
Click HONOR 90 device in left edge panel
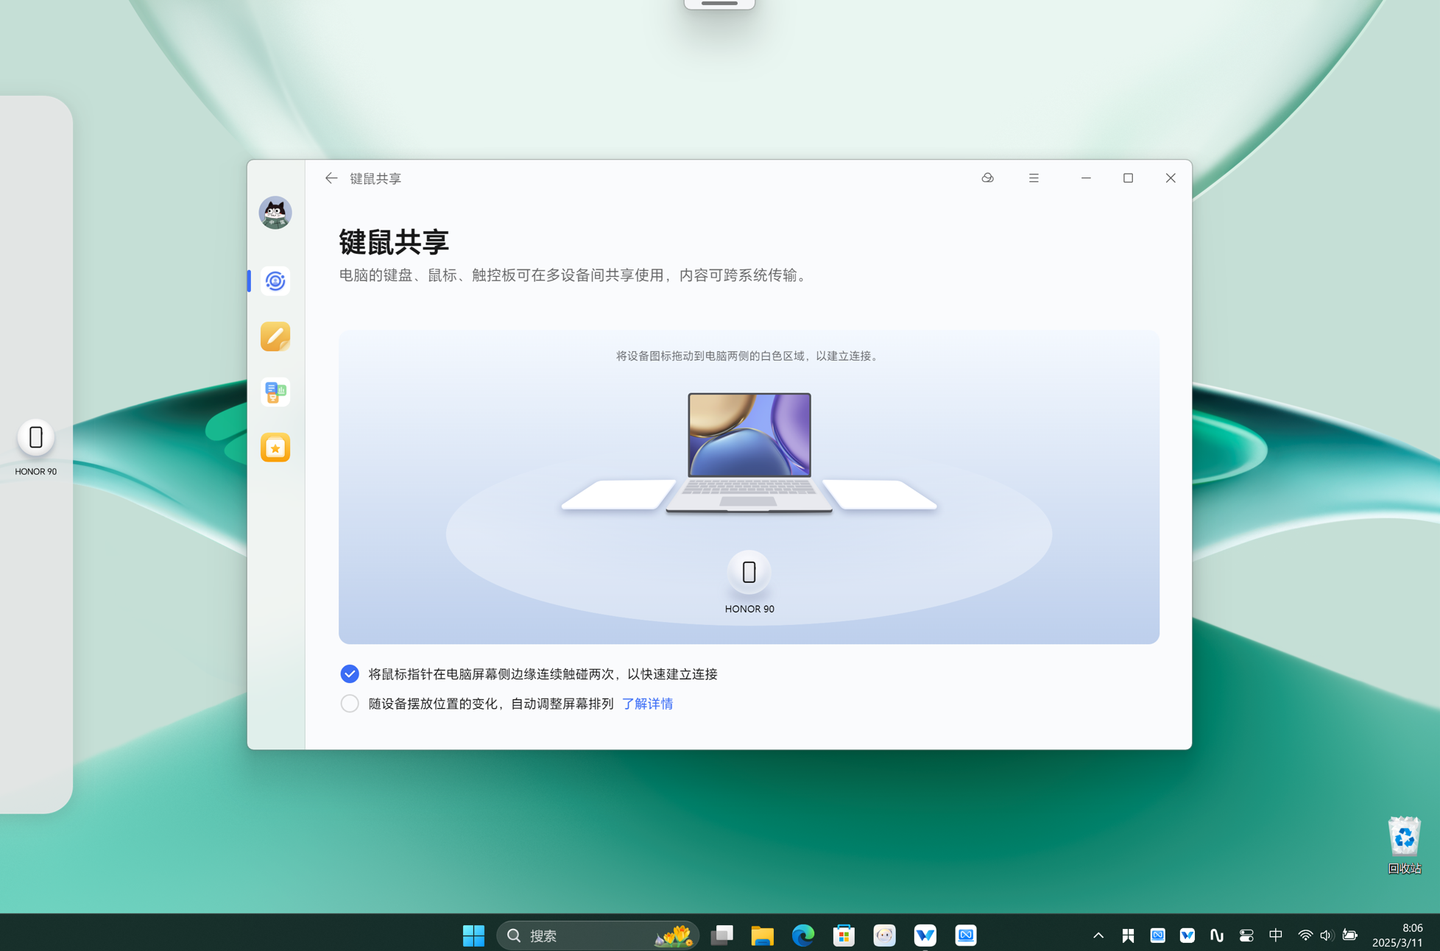pos(36,438)
